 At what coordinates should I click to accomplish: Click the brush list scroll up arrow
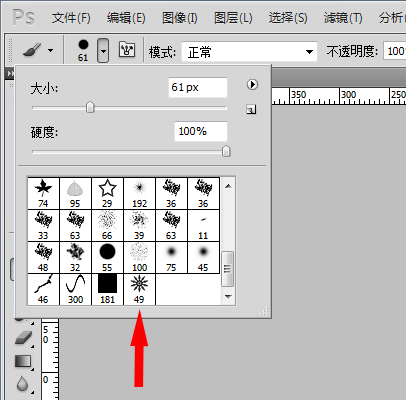[228, 186]
